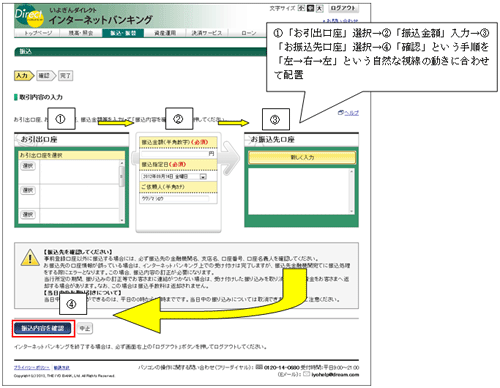Click the インターネットバンキング title text
Screen dimensions: 500x388
(x=100, y=20)
